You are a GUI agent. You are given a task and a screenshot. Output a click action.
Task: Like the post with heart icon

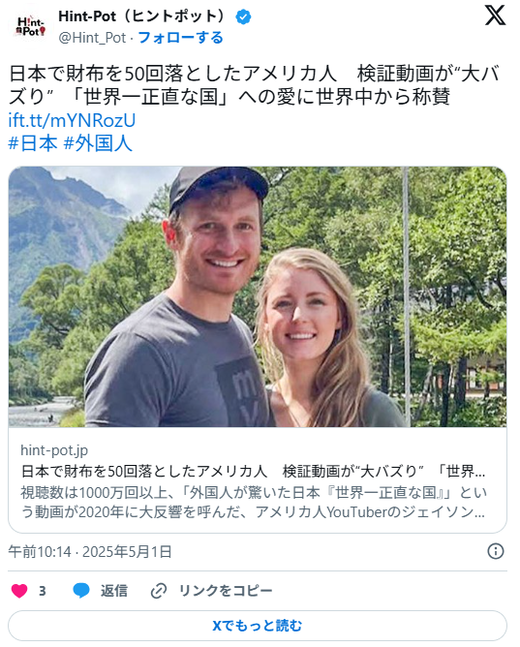pyautogui.click(x=19, y=590)
